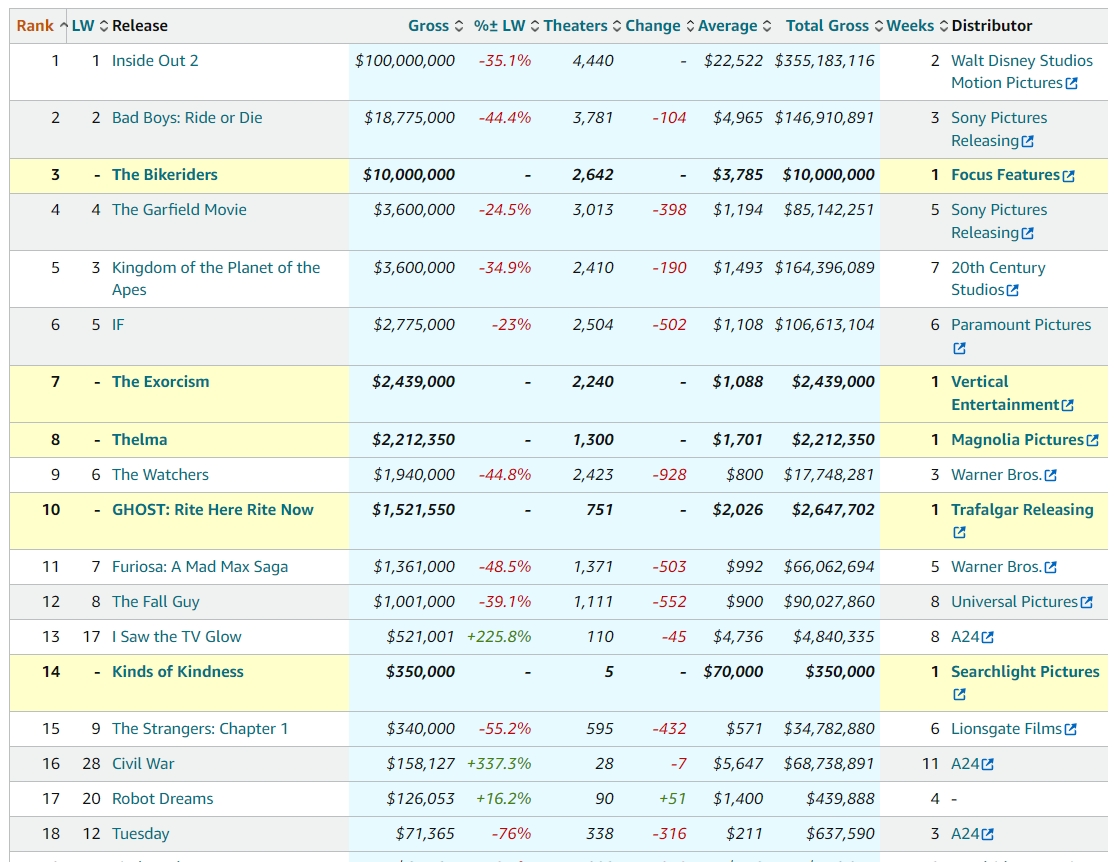Viewport: 1114px width, 862px height.
Task: Go to The Watchers release page
Action: point(160,475)
